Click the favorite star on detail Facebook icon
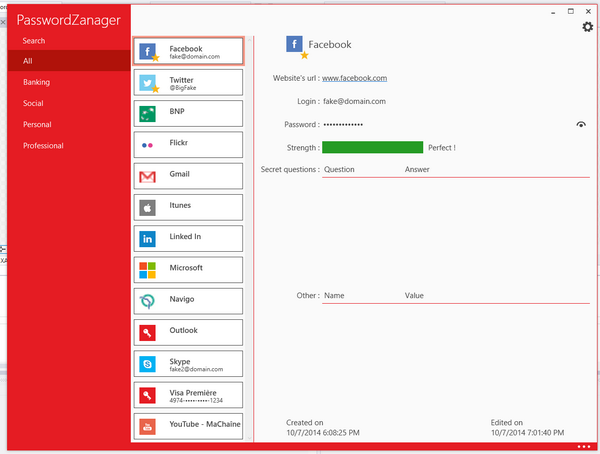Image resolution: width=600 pixels, height=454 pixels. point(304,55)
